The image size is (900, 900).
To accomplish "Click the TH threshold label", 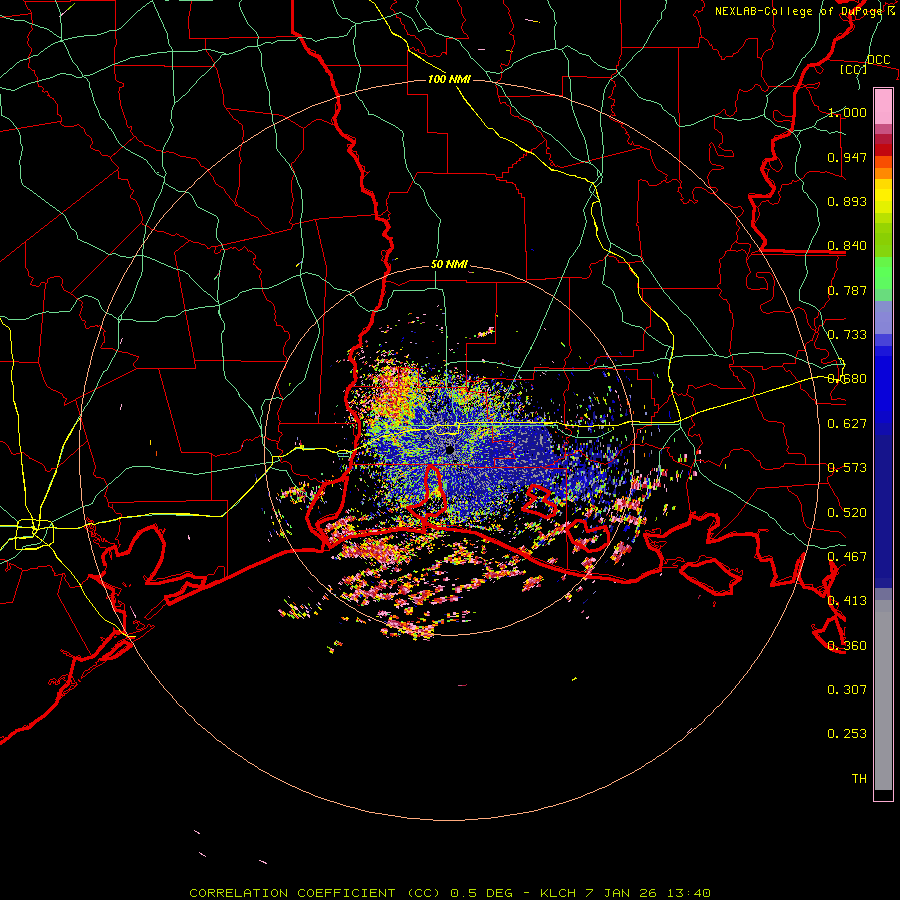I will tap(859, 779).
